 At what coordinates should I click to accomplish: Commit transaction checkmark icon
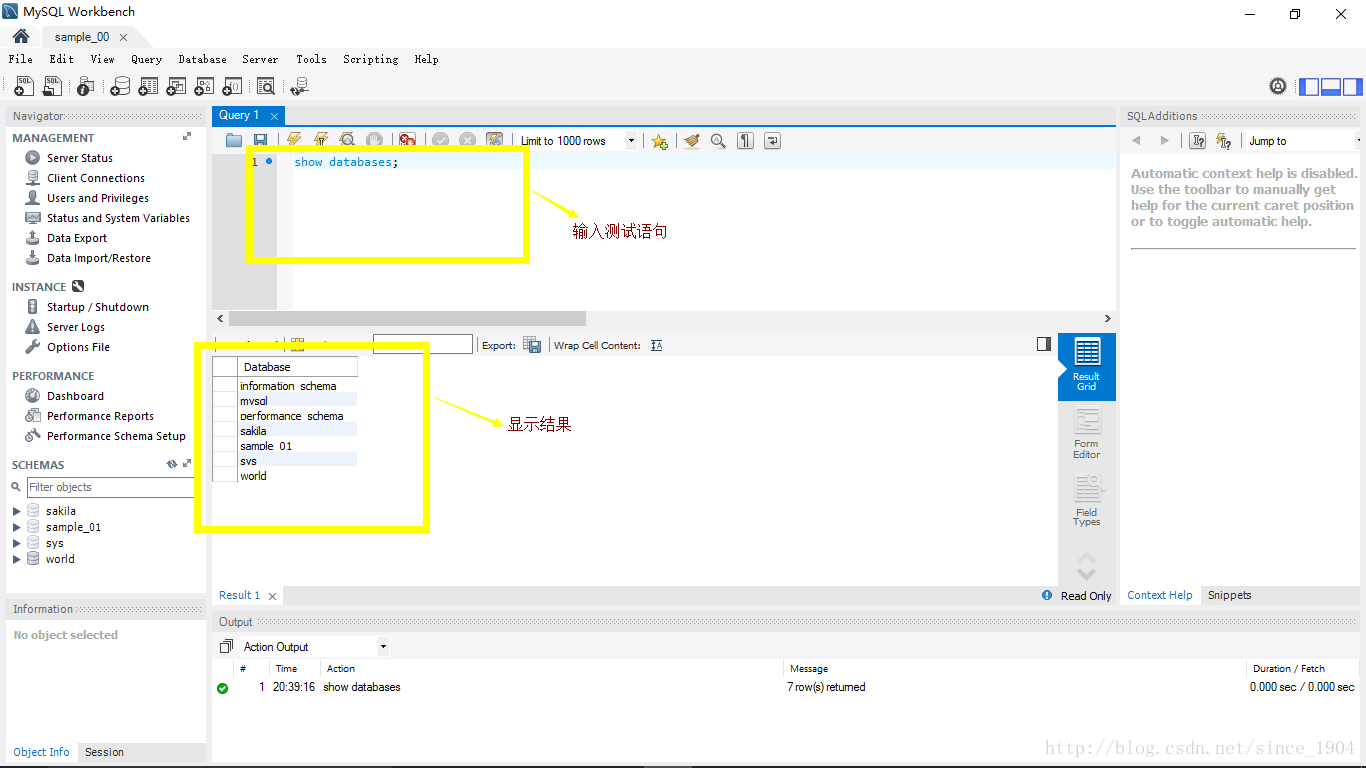(x=440, y=141)
